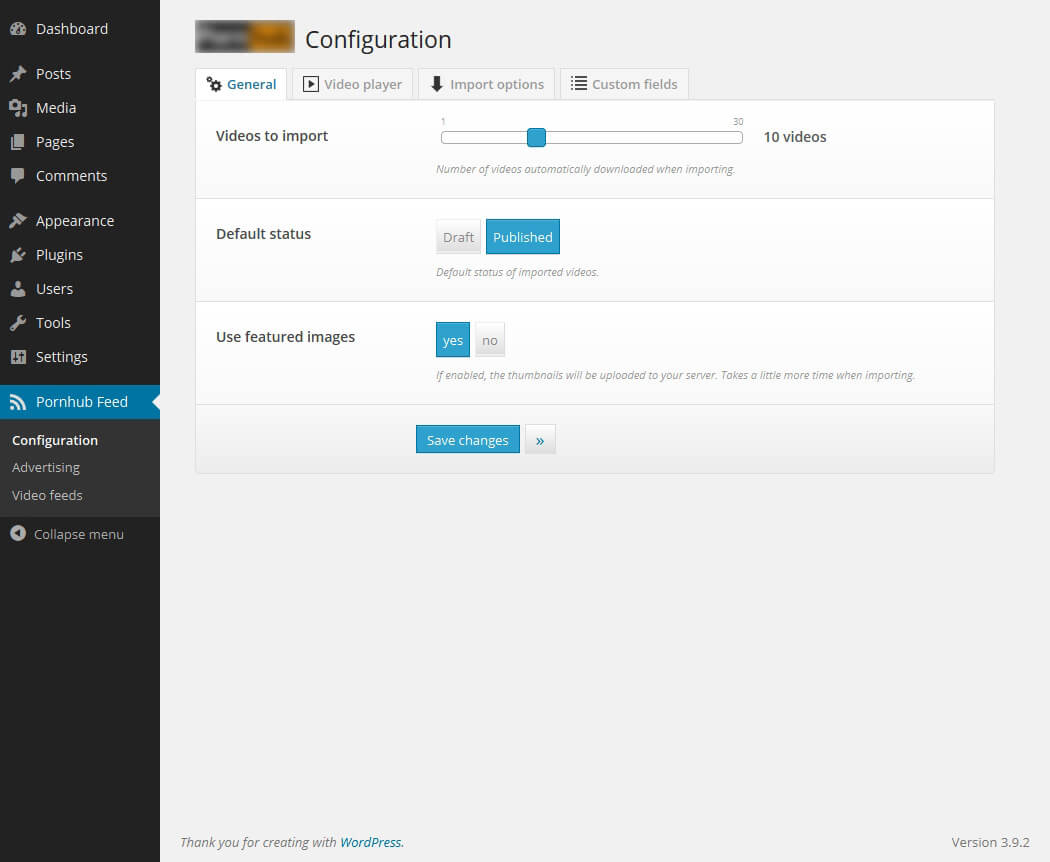Click the Collapse menu label

(x=79, y=534)
